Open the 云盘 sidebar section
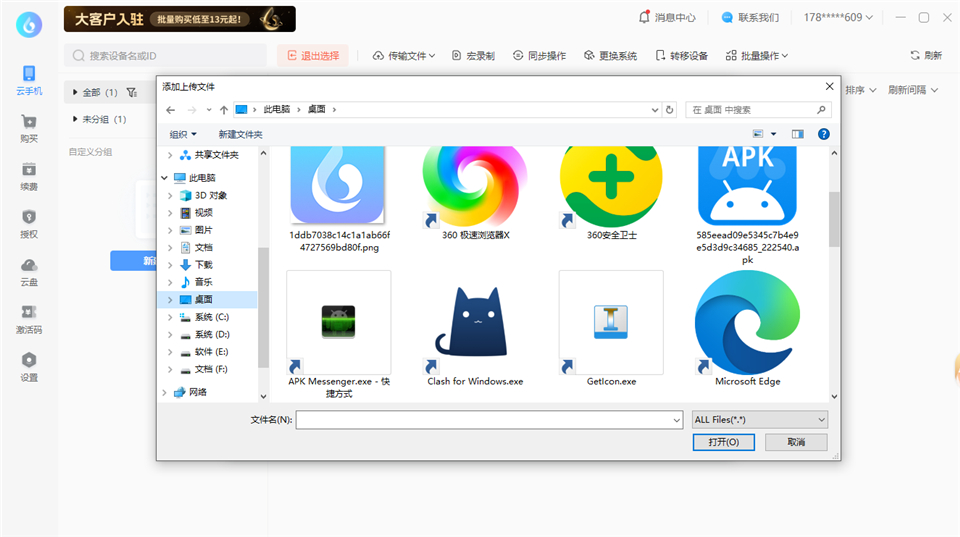The width and height of the screenshot is (960, 537). click(x=29, y=272)
